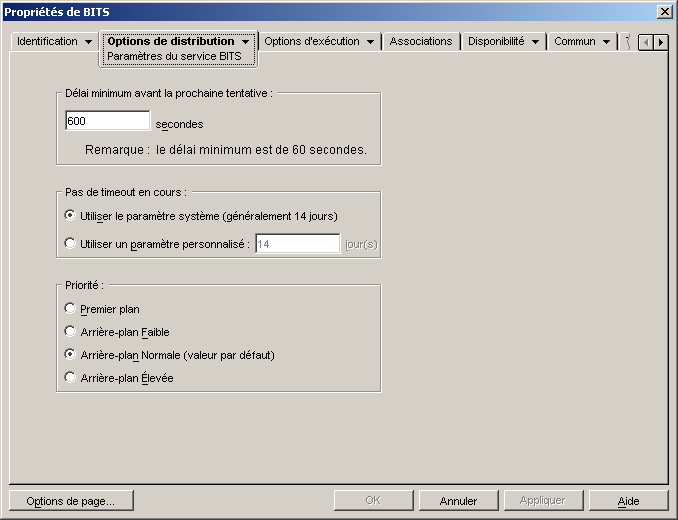This screenshot has height=520, width=678.
Task: Click the Annuler button
Action: (458, 501)
